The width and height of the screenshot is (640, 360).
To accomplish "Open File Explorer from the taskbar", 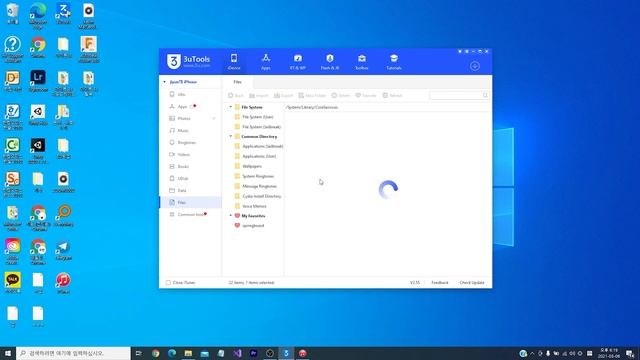I will coord(188,353).
